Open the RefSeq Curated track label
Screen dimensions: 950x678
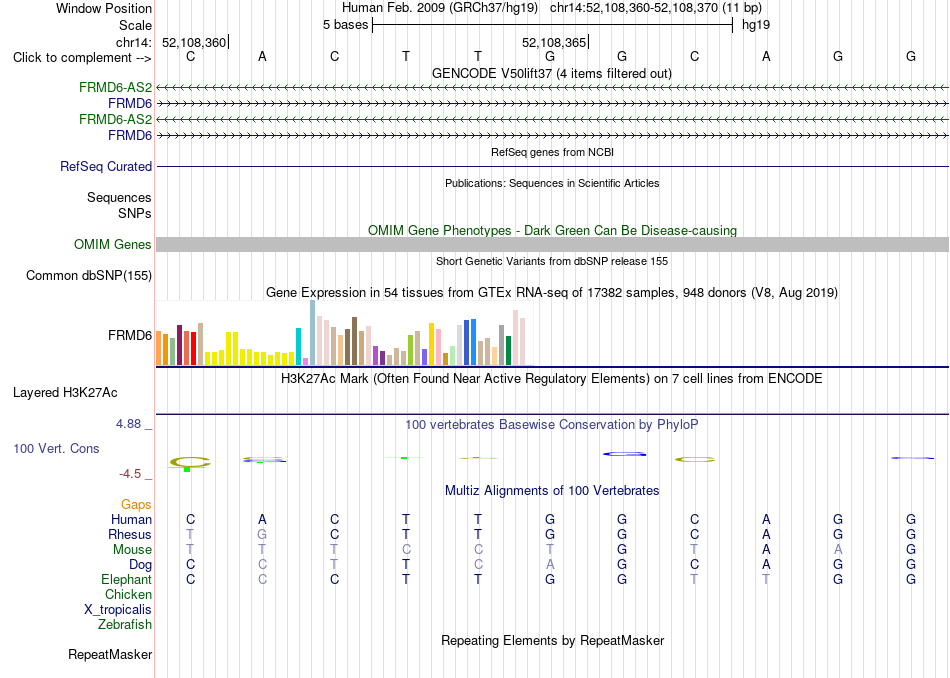pyautogui.click(x=105, y=166)
